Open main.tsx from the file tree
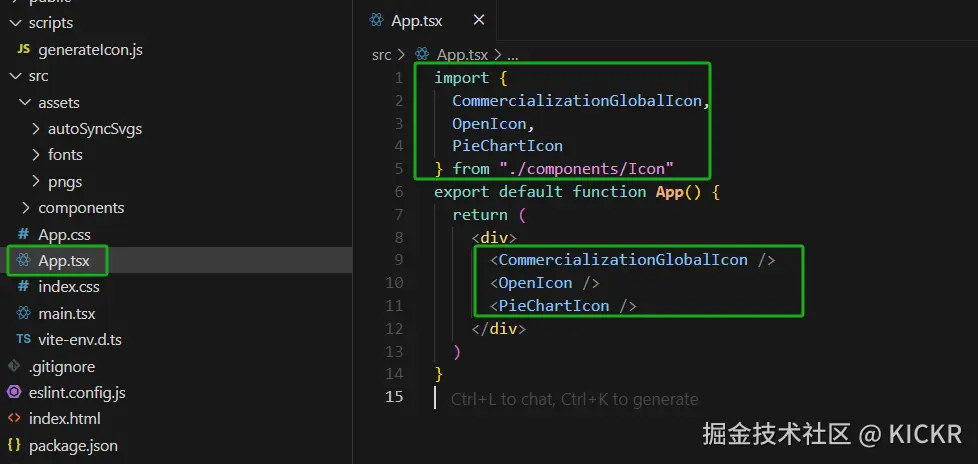The height and width of the screenshot is (464, 978). [x=67, y=313]
